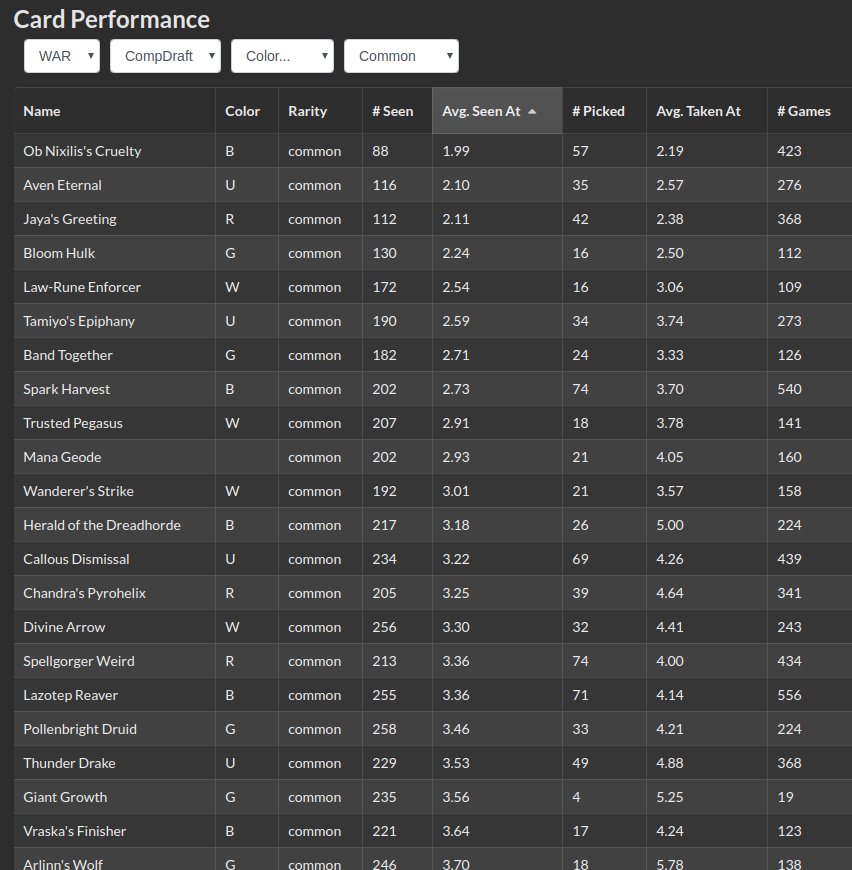Screen dimensions: 852x870
Task: Open the Color filter dropdown
Action: 282,56
